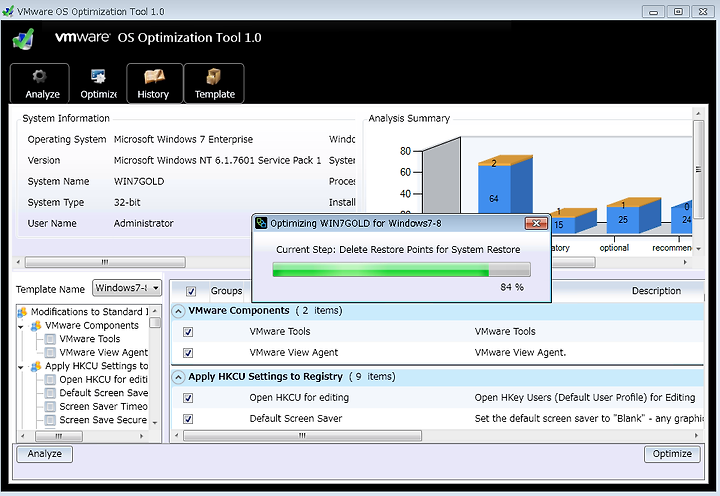Click Analysis Summary scroll up arrow
Screen dimensions: 720x496
698,113
